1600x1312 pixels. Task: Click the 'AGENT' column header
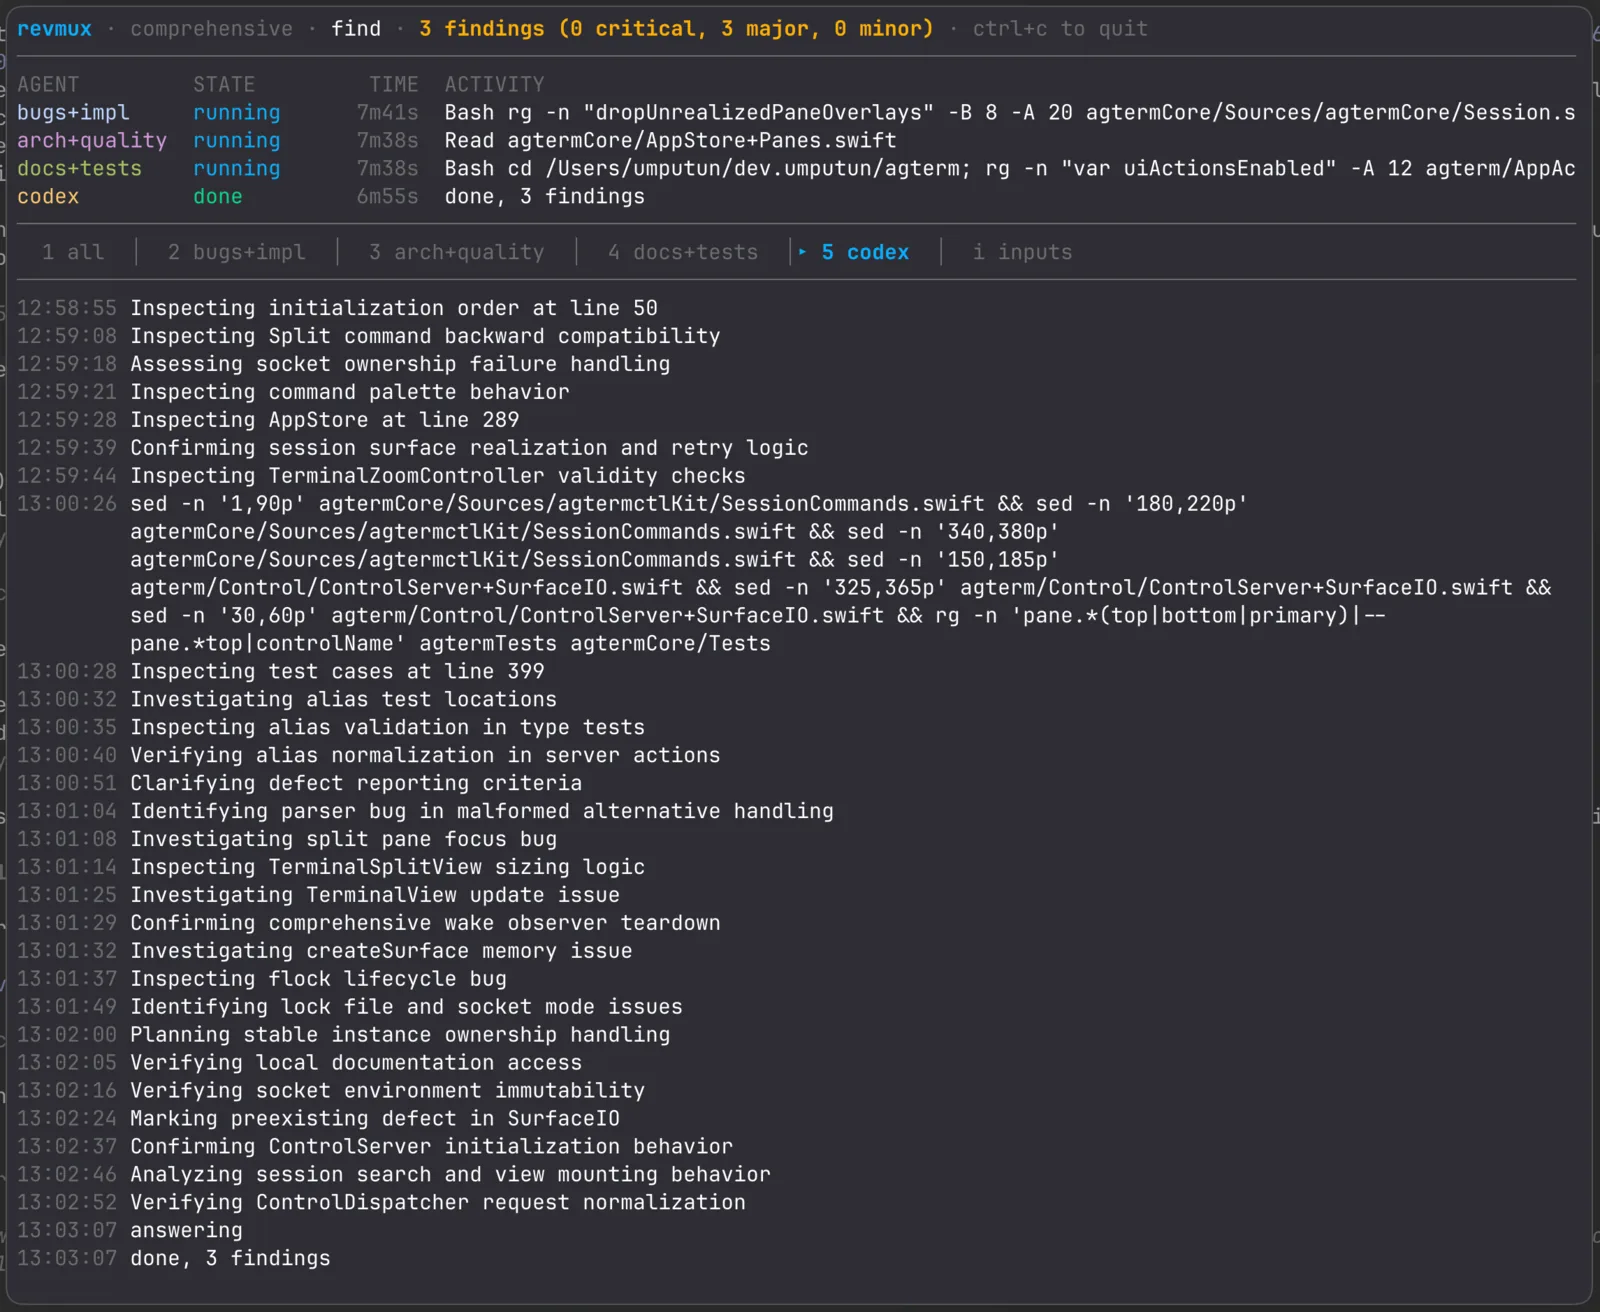pyautogui.click(x=48, y=85)
